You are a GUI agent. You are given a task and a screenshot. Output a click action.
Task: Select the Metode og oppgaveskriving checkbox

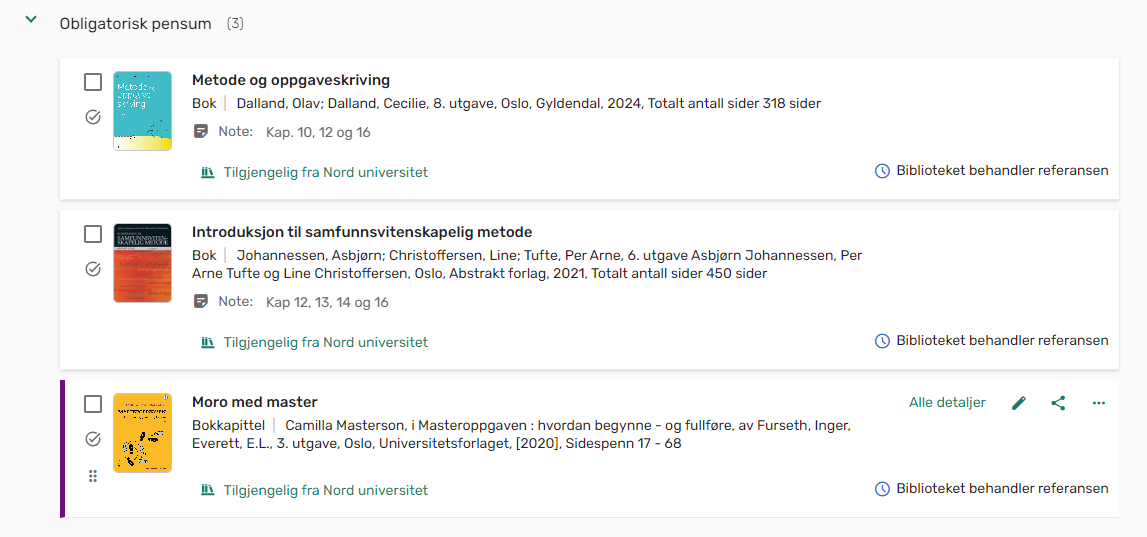pos(93,82)
